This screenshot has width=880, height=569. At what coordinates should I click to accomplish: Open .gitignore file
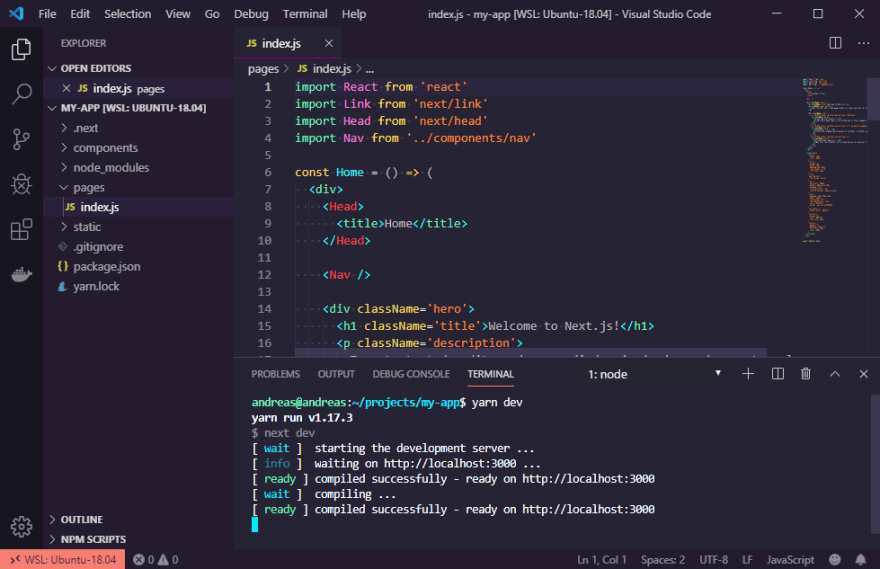[x=98, y=247]
